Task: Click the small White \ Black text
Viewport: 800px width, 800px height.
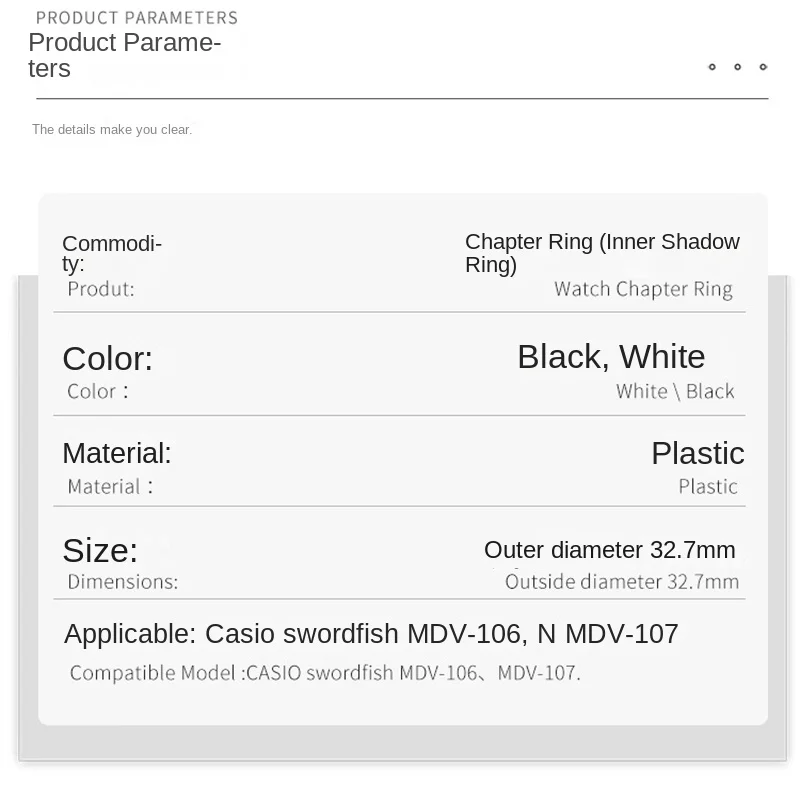Action: click(x=675, y=391)
